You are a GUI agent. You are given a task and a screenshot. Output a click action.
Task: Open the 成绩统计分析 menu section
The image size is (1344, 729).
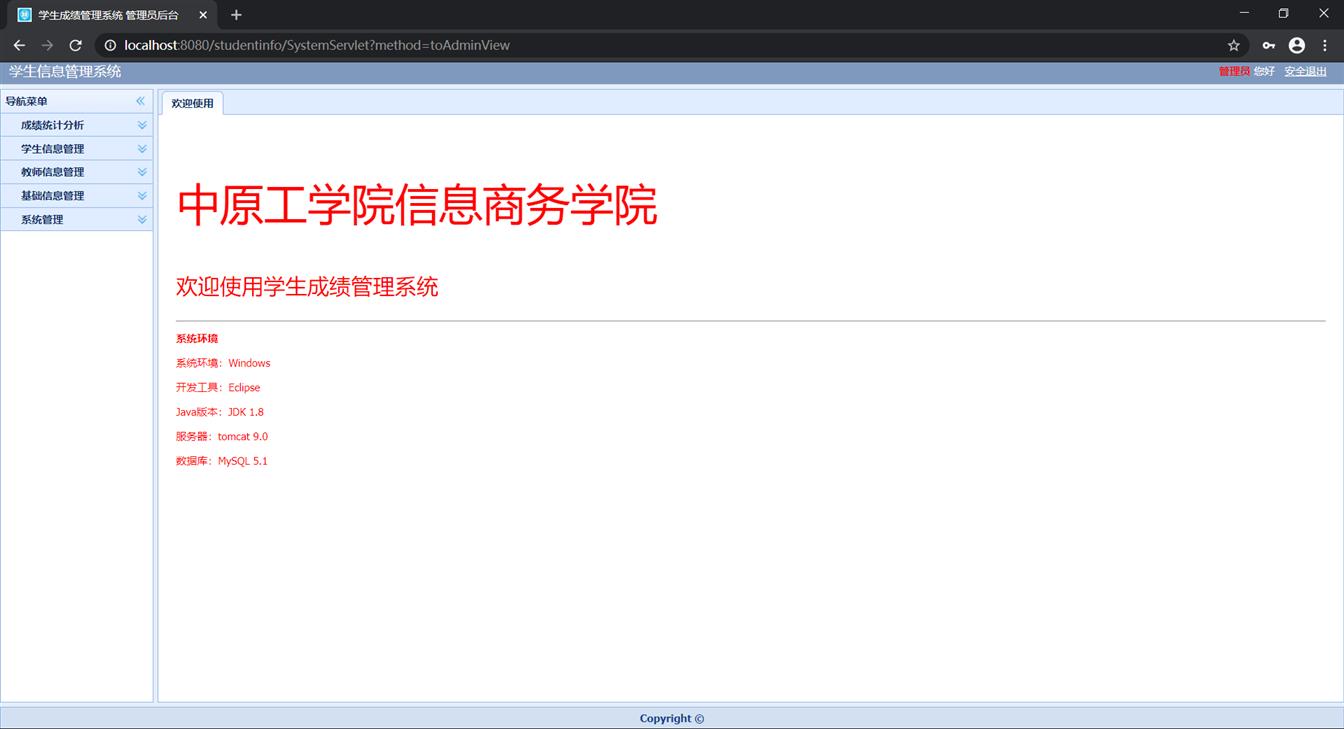coord(76,125)
